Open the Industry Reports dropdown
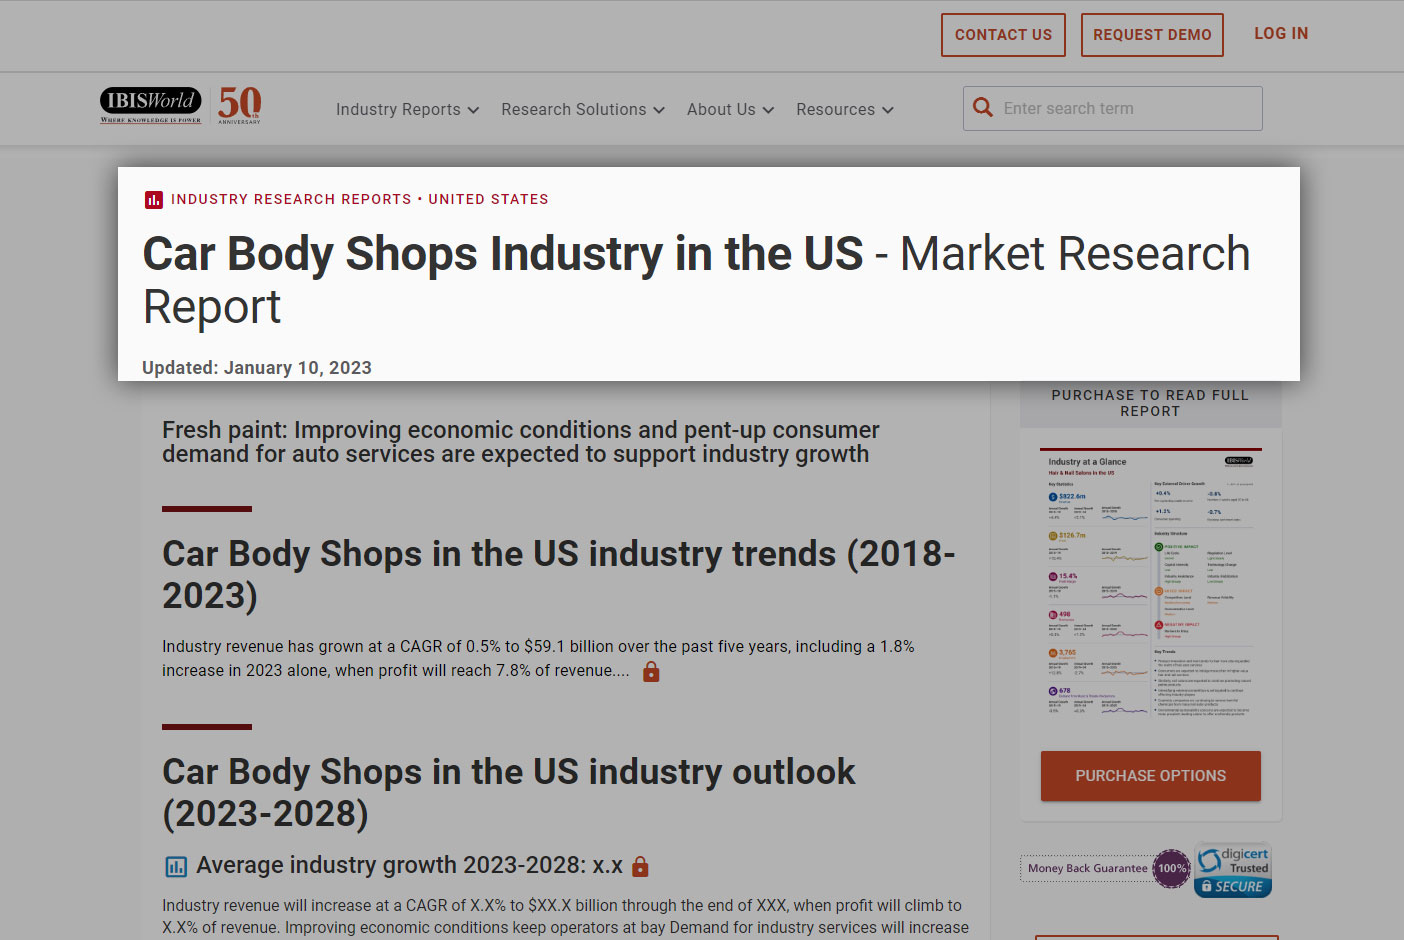Screen dimensions: 1404x940 406,109
